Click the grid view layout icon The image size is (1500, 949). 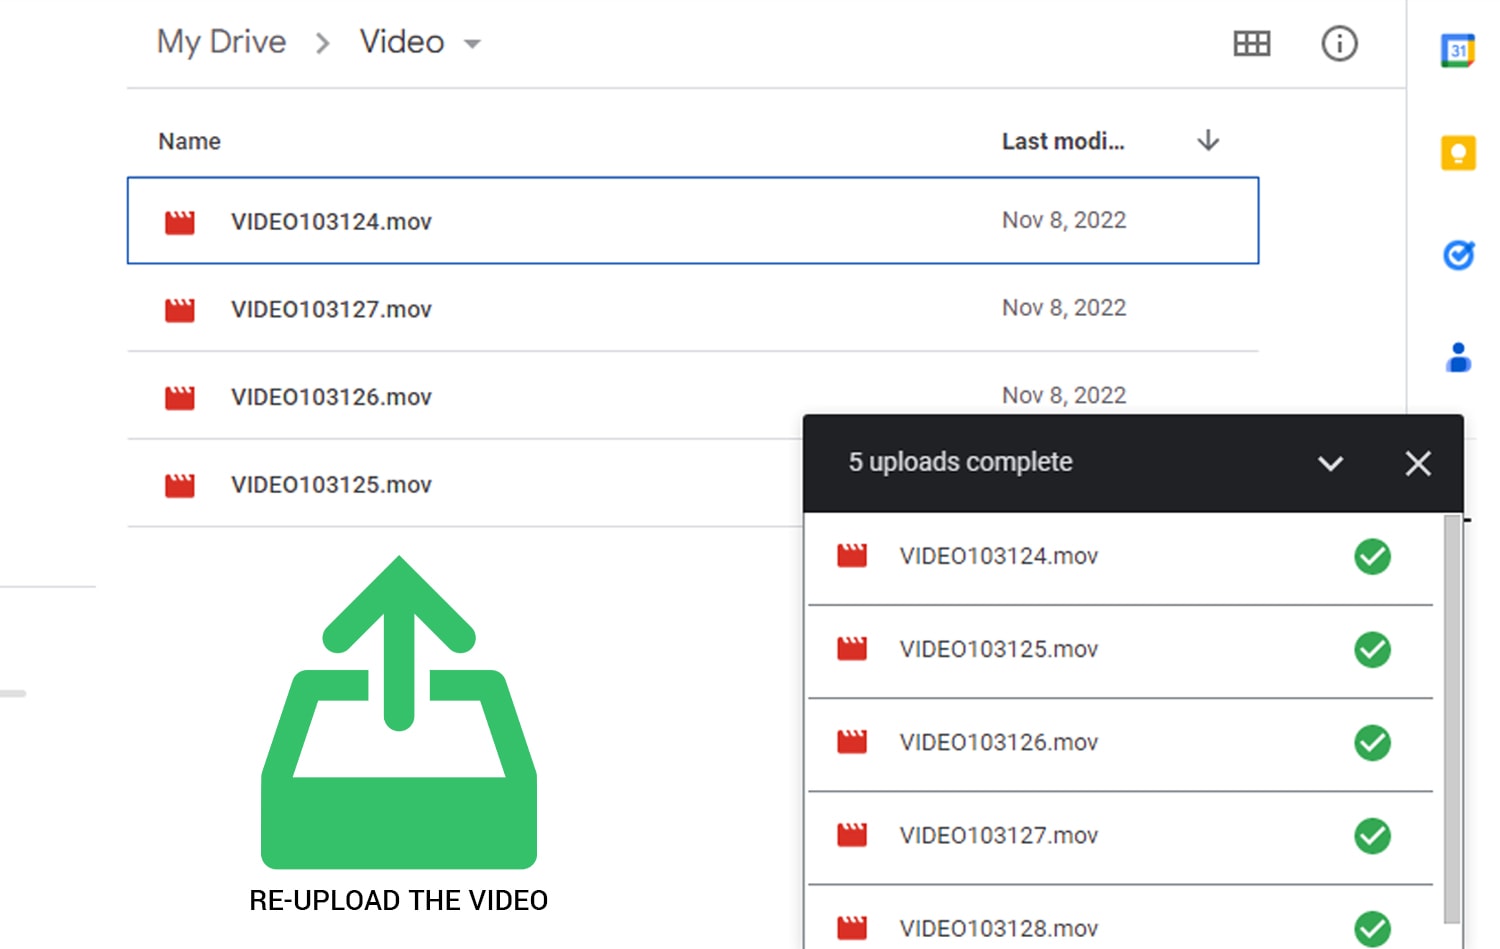point(1251,44)
